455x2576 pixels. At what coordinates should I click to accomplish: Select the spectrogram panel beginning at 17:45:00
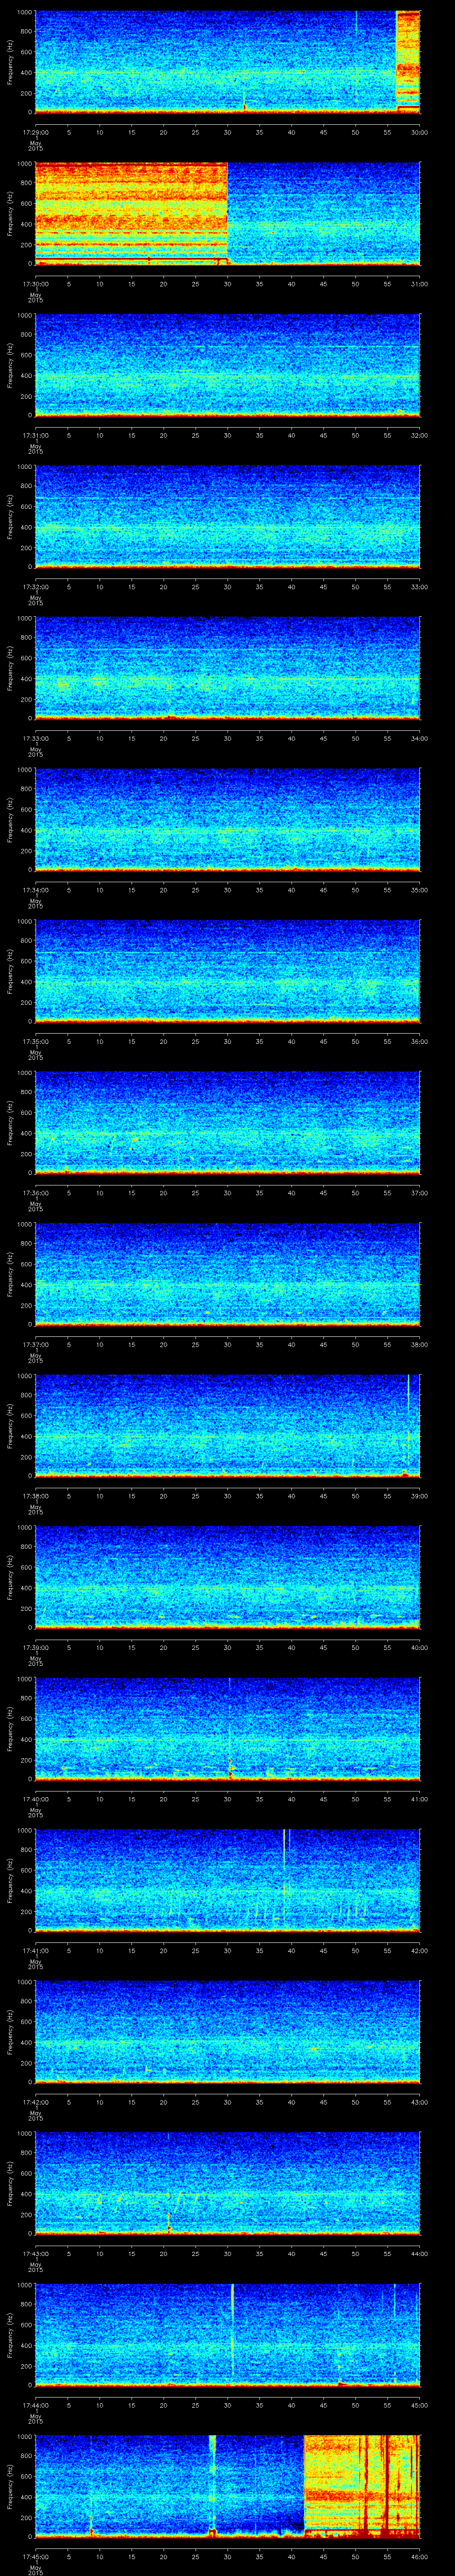click(227, 2487)
